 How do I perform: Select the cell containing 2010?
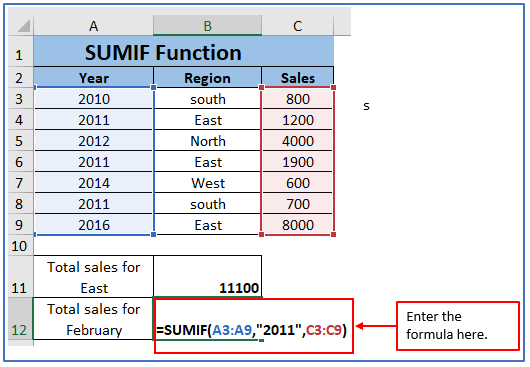pyautogui.click(x=94, y=98)
